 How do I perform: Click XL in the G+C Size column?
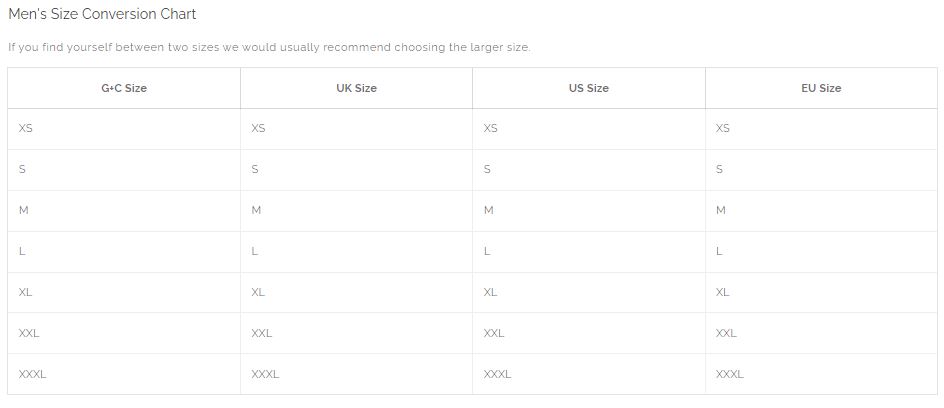click(26, 292)
